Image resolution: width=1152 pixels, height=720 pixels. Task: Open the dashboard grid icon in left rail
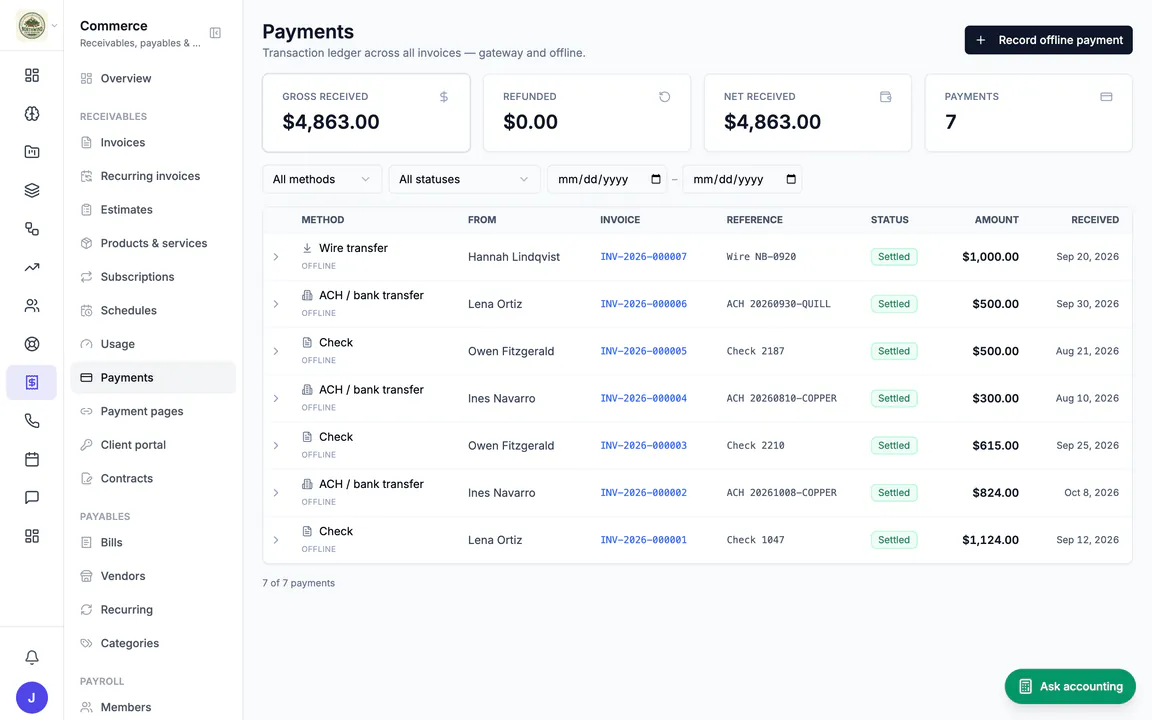(x=32, y=75)
